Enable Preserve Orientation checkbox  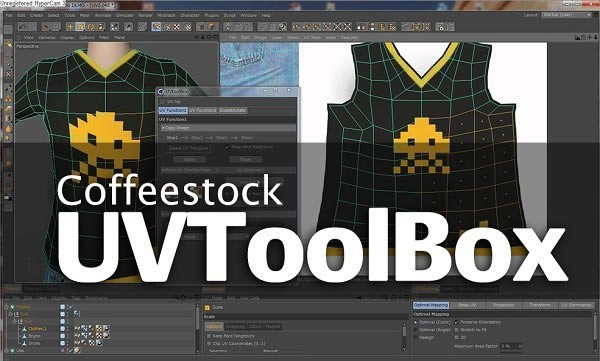(457, 322)
